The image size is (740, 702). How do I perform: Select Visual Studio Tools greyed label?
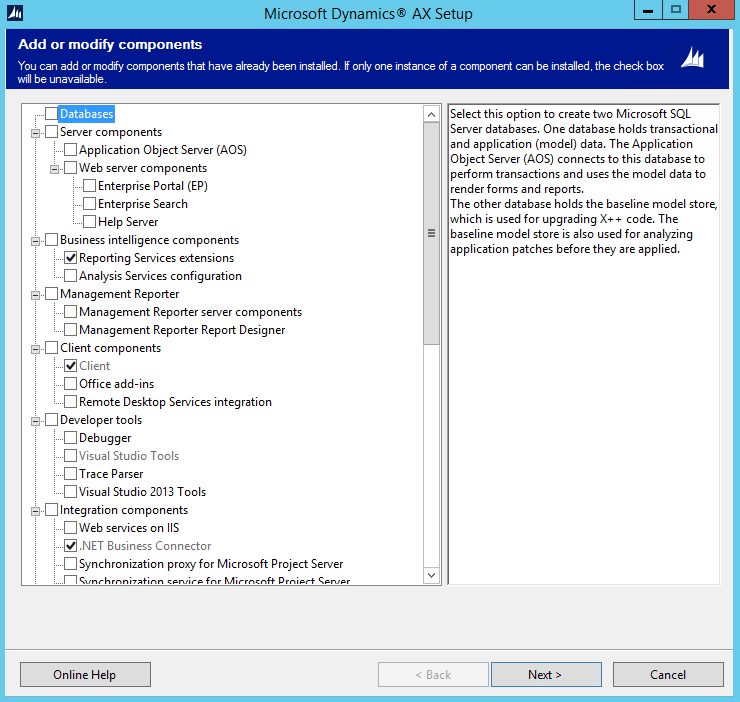point(129,456)
